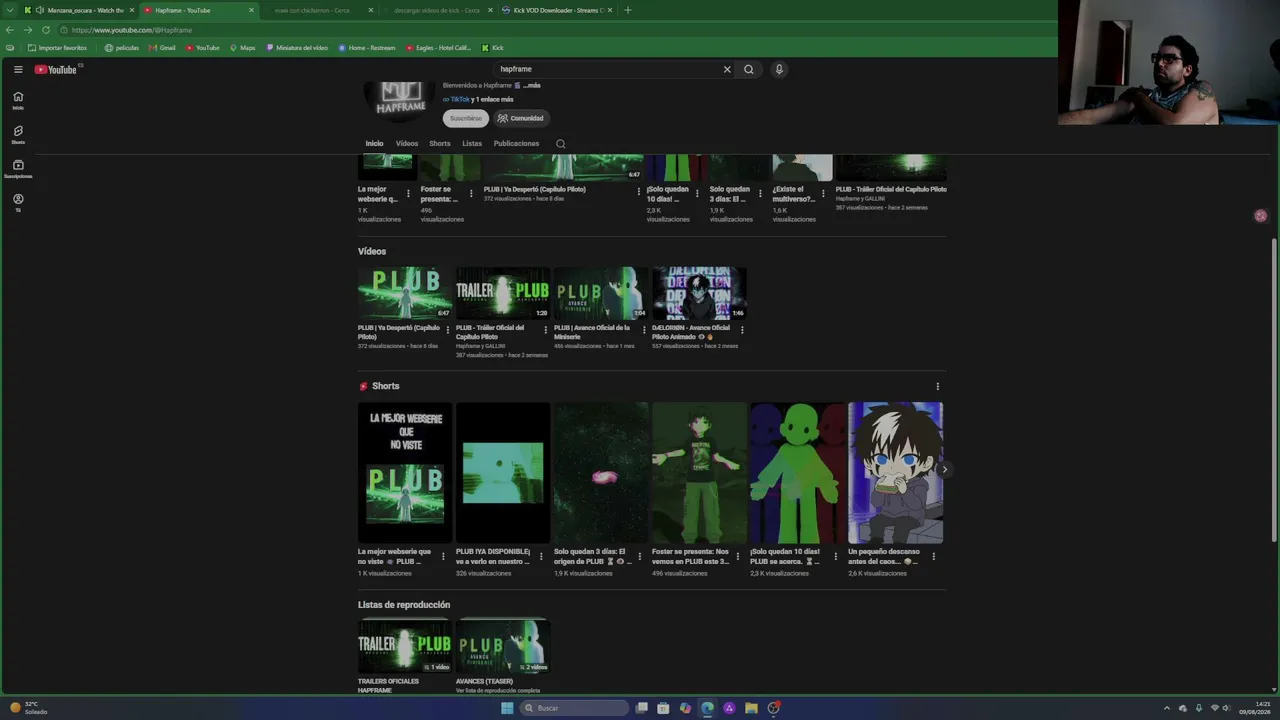Open options for 'Un pequeño descanso' short

click(x=933, y=557)
